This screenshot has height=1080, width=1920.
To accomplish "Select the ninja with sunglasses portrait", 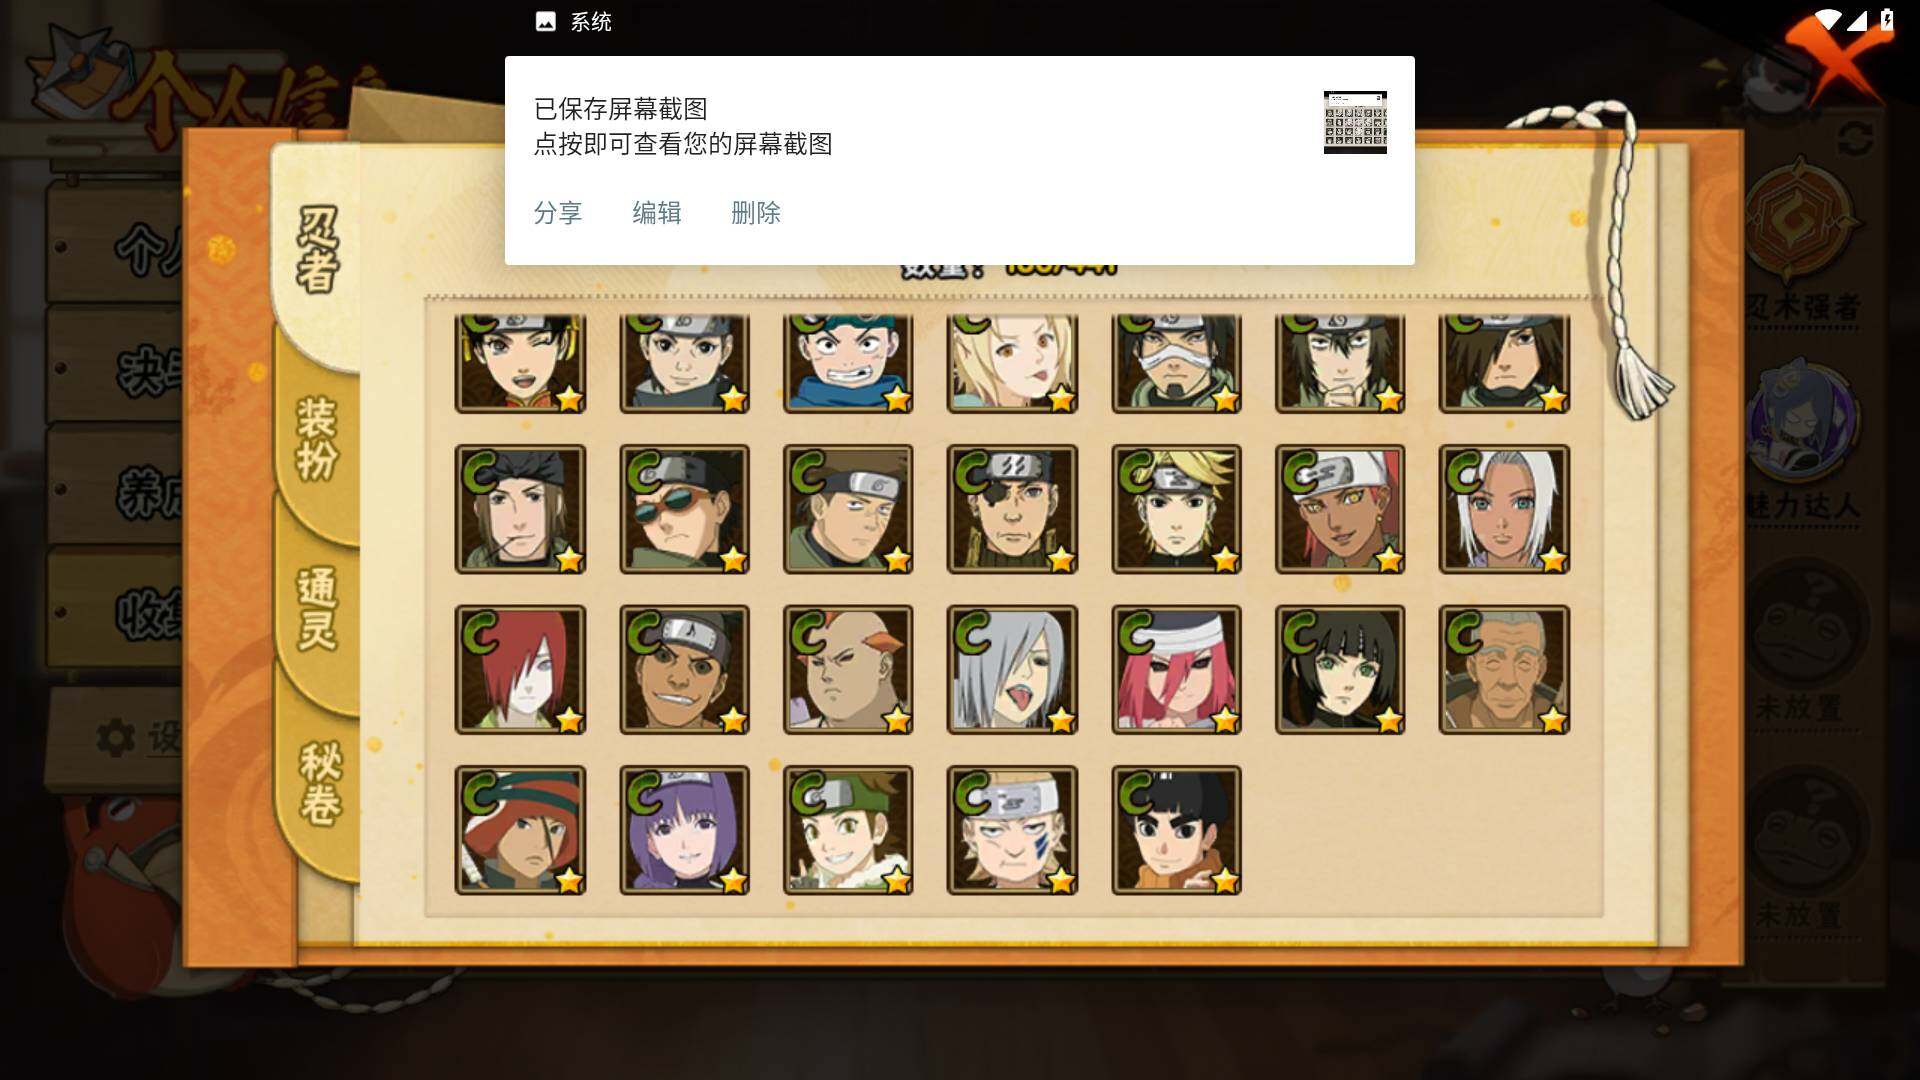I will pyautogui.click(x=684, y=509).
